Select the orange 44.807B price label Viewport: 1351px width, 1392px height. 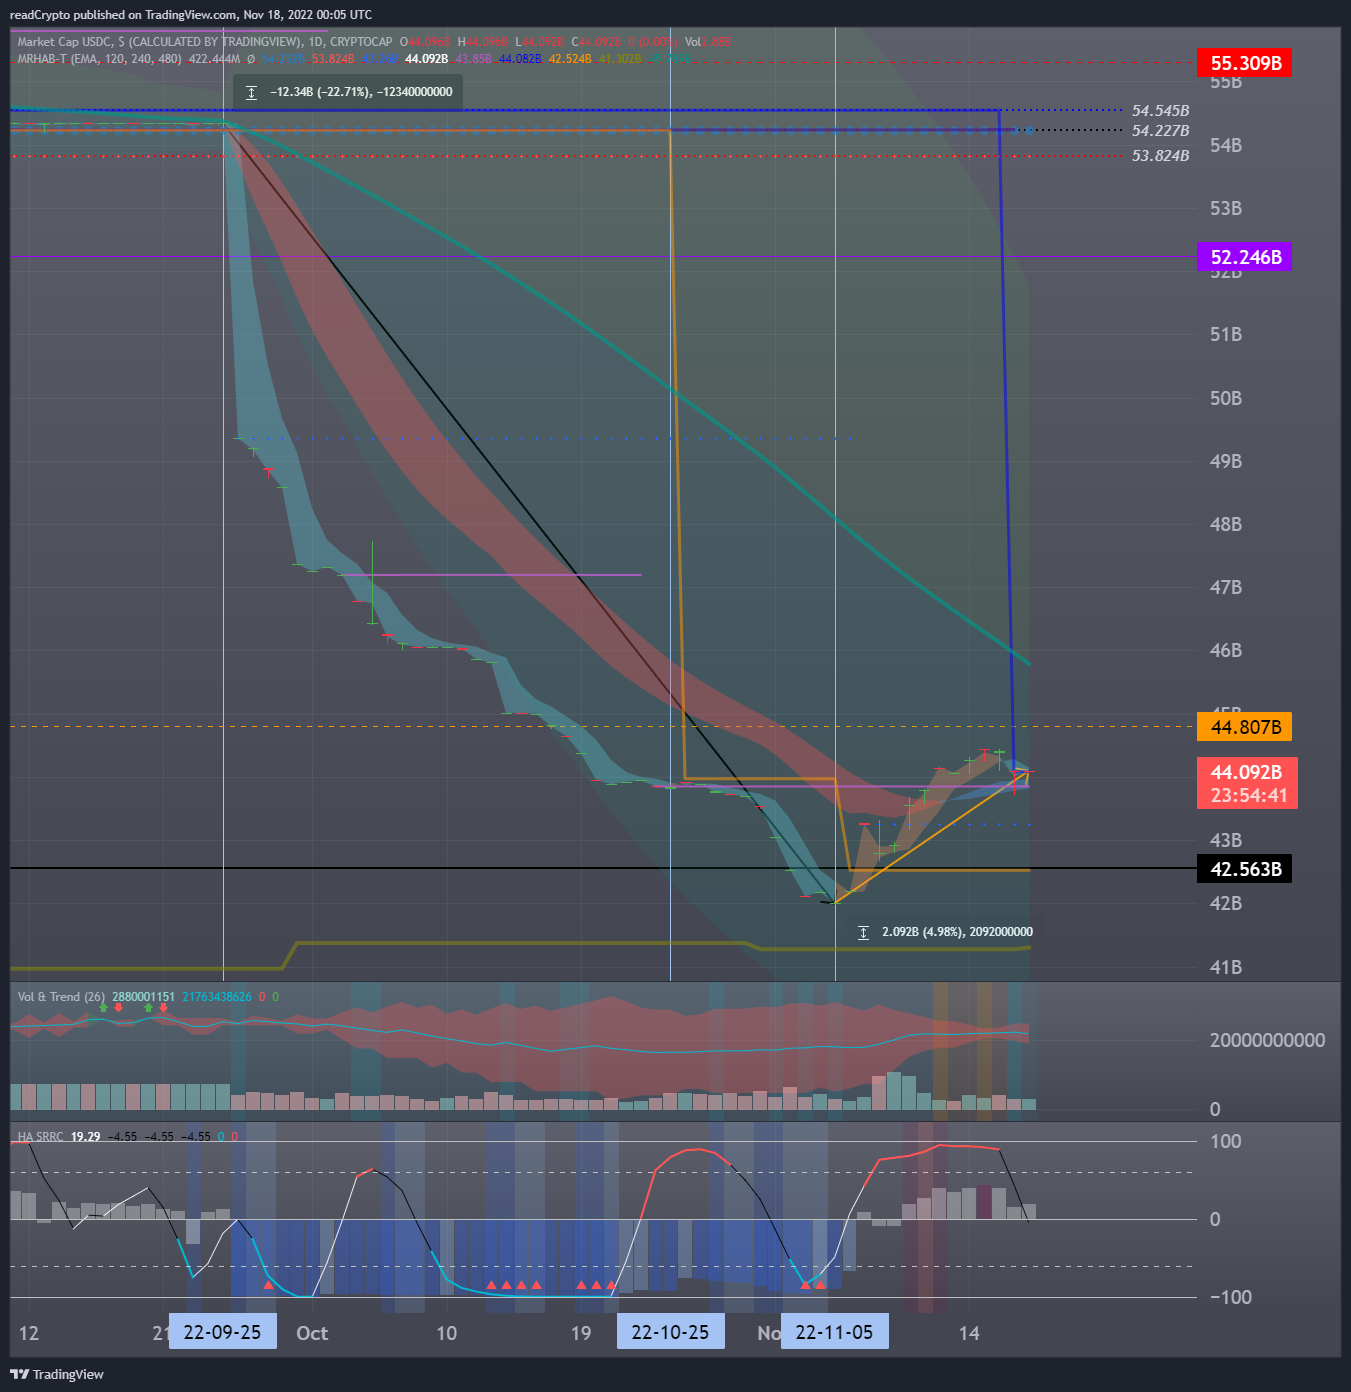pyautogui.click(x=1245, y=727)
